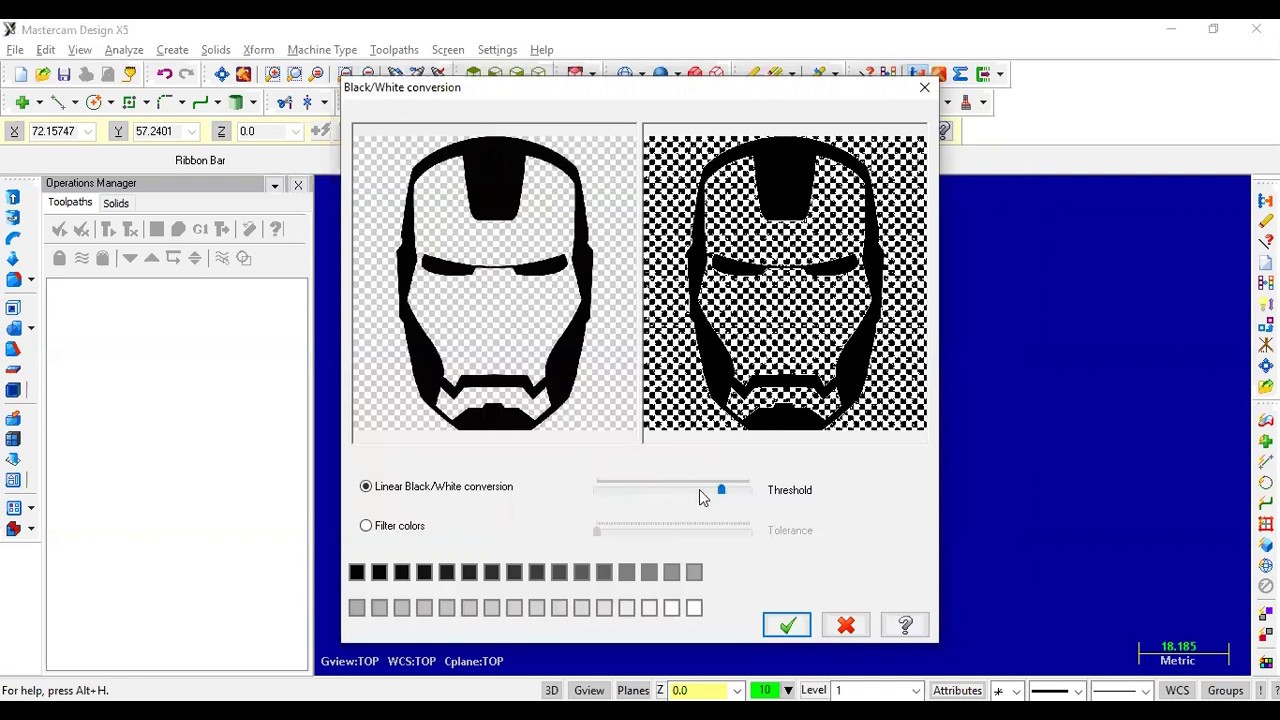Expand the Operations Manager dropdown arrow
Screen dimensions: 1280x720
pyautogui.click(x=274, y=185)
